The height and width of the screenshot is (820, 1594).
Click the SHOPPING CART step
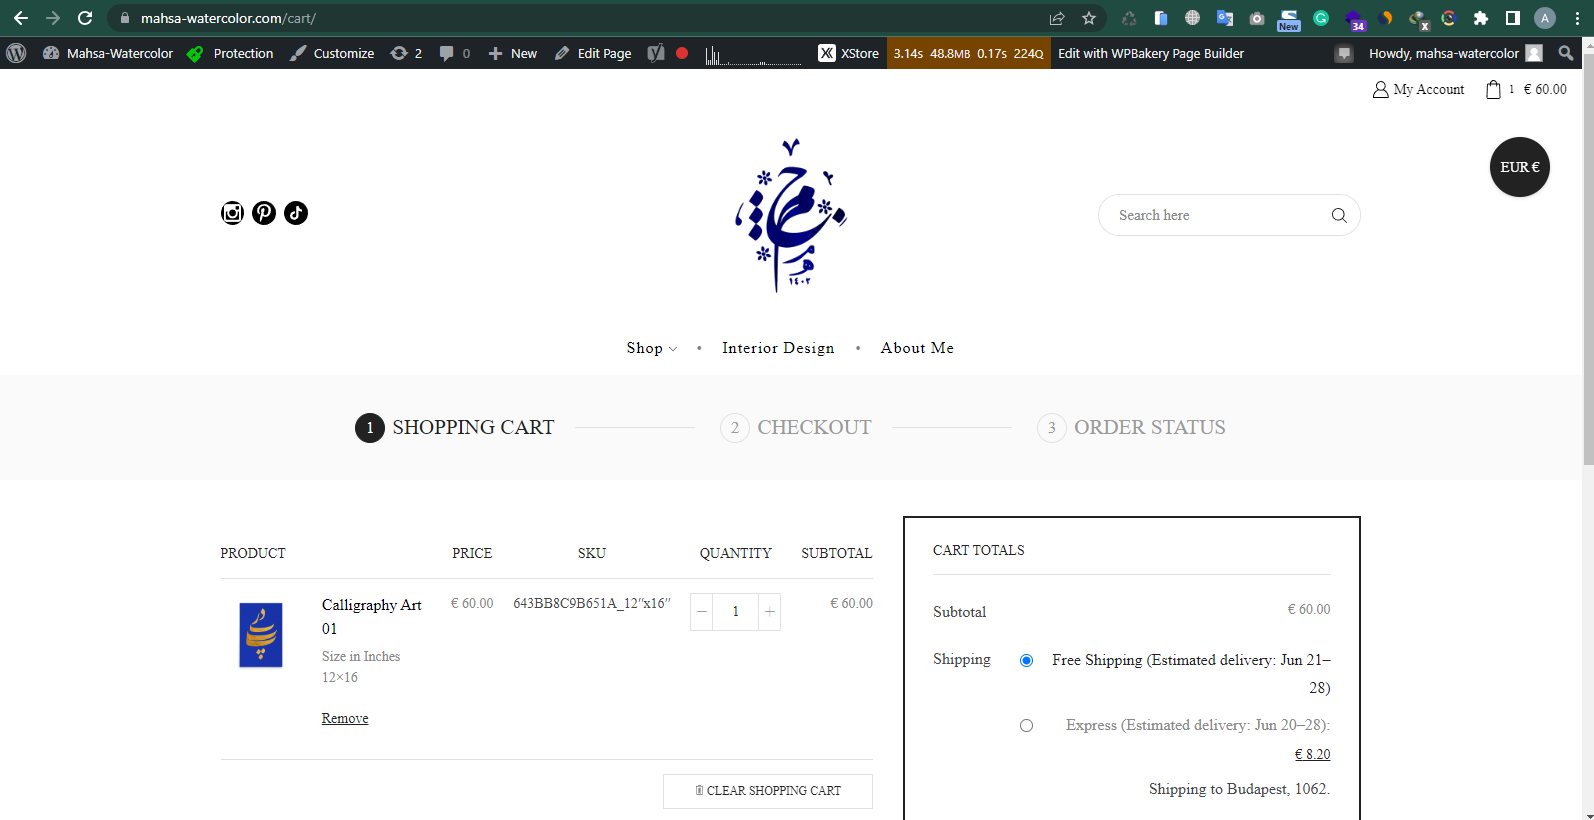click(x=455, y=428)
